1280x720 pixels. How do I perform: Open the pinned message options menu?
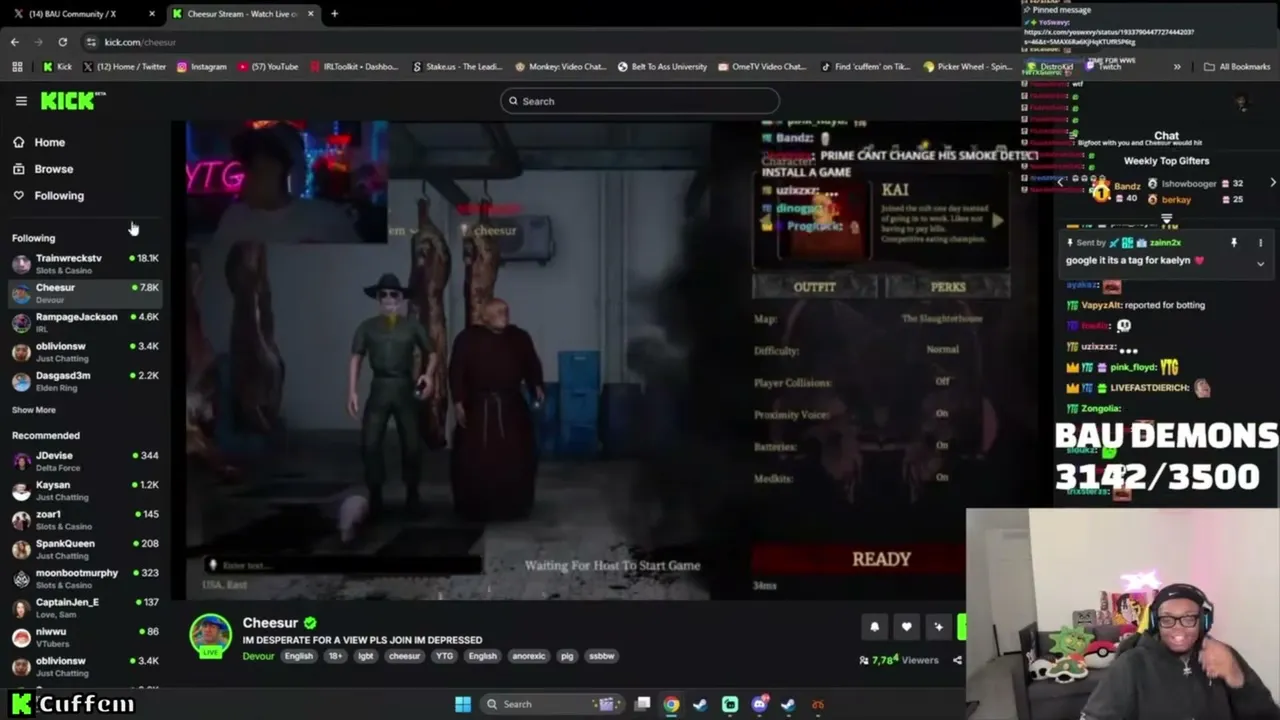pyautogui.click(x=1260, y=243)
